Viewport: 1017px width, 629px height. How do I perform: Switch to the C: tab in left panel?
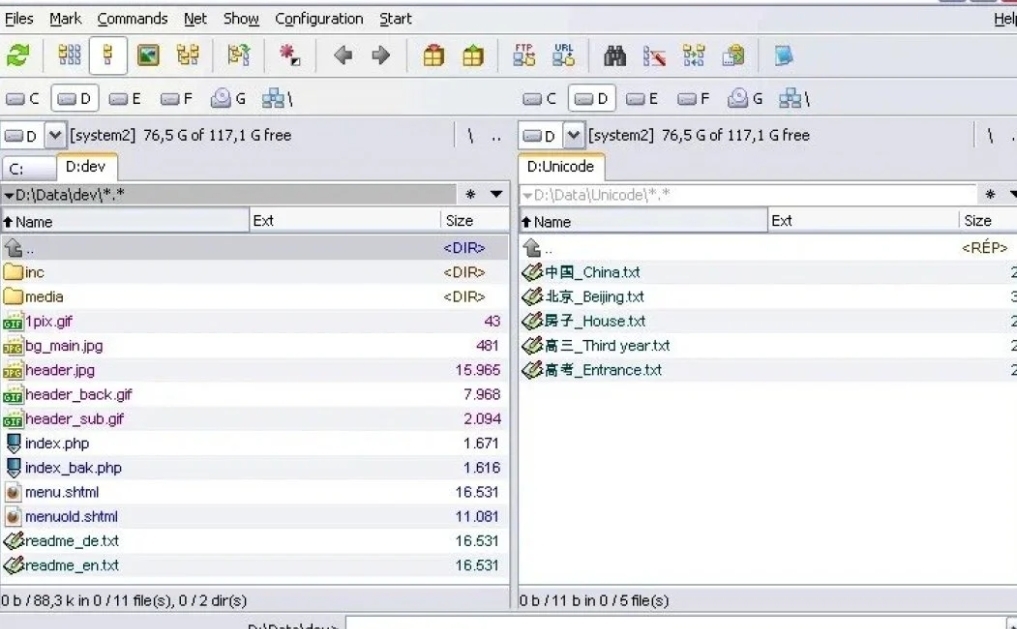[x=29, y=169]
